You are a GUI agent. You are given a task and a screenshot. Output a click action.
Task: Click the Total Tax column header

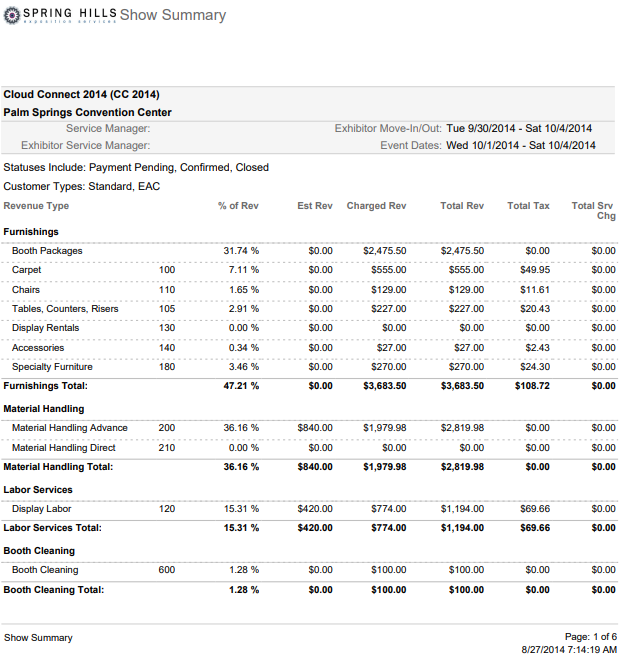coord(528,206)
